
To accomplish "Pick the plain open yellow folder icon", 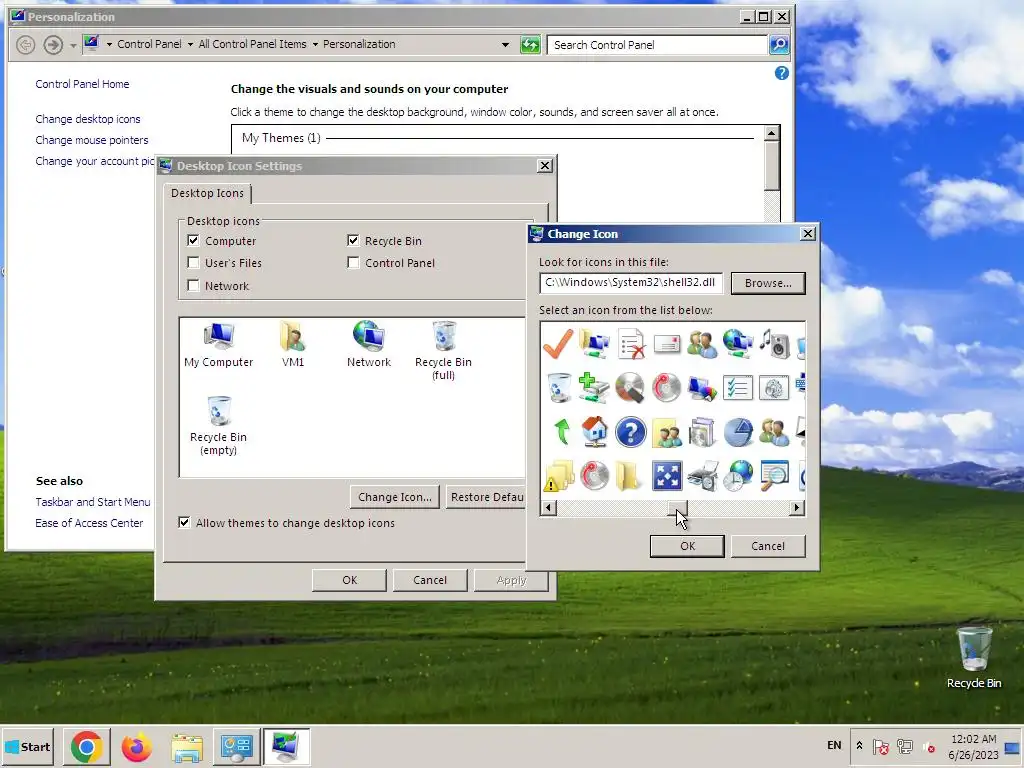I will 628,476.
